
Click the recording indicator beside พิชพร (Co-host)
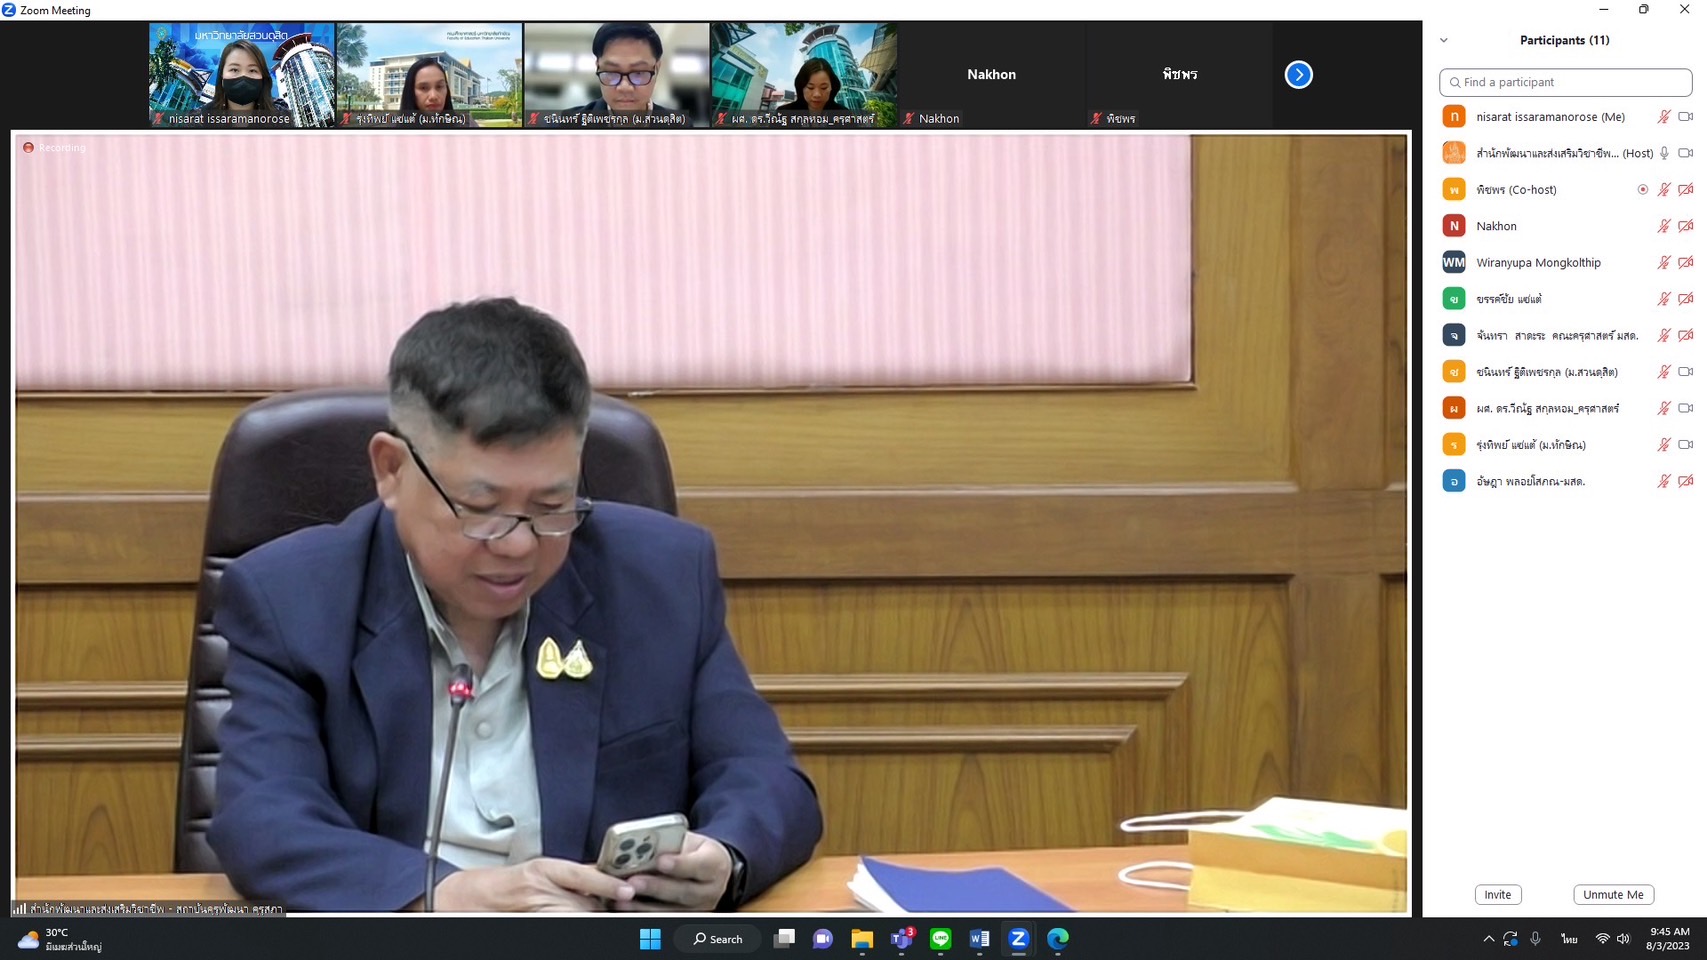1642,190
